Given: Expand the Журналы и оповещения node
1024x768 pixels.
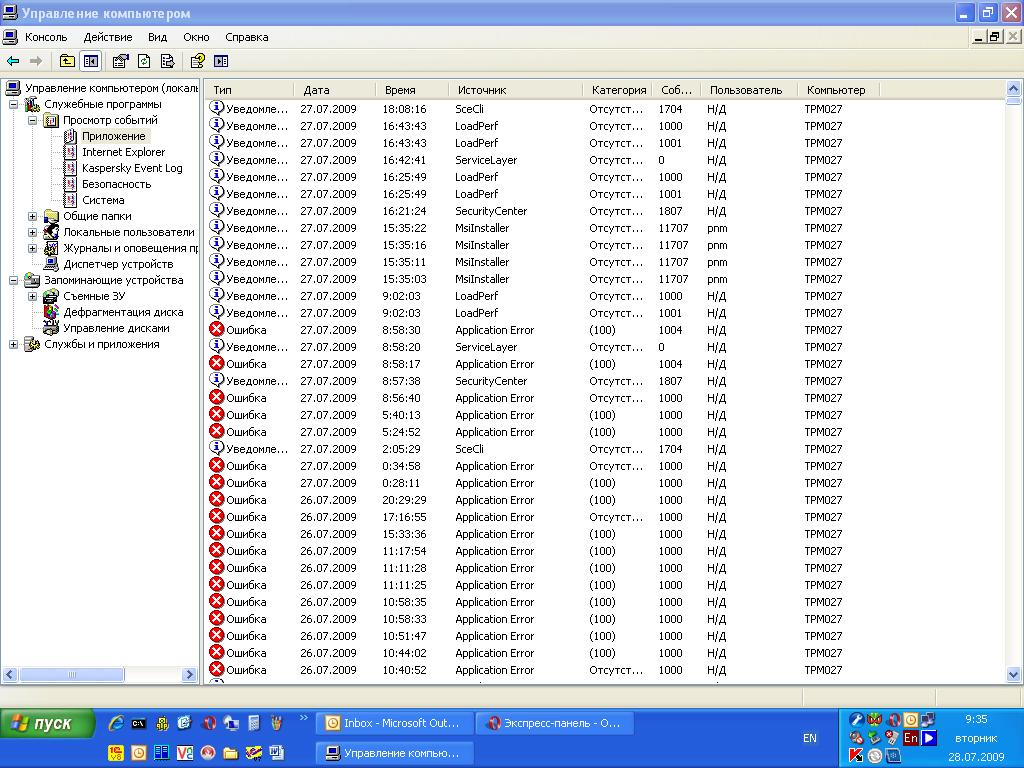Looking at the screenshot, I should point(32,248).
